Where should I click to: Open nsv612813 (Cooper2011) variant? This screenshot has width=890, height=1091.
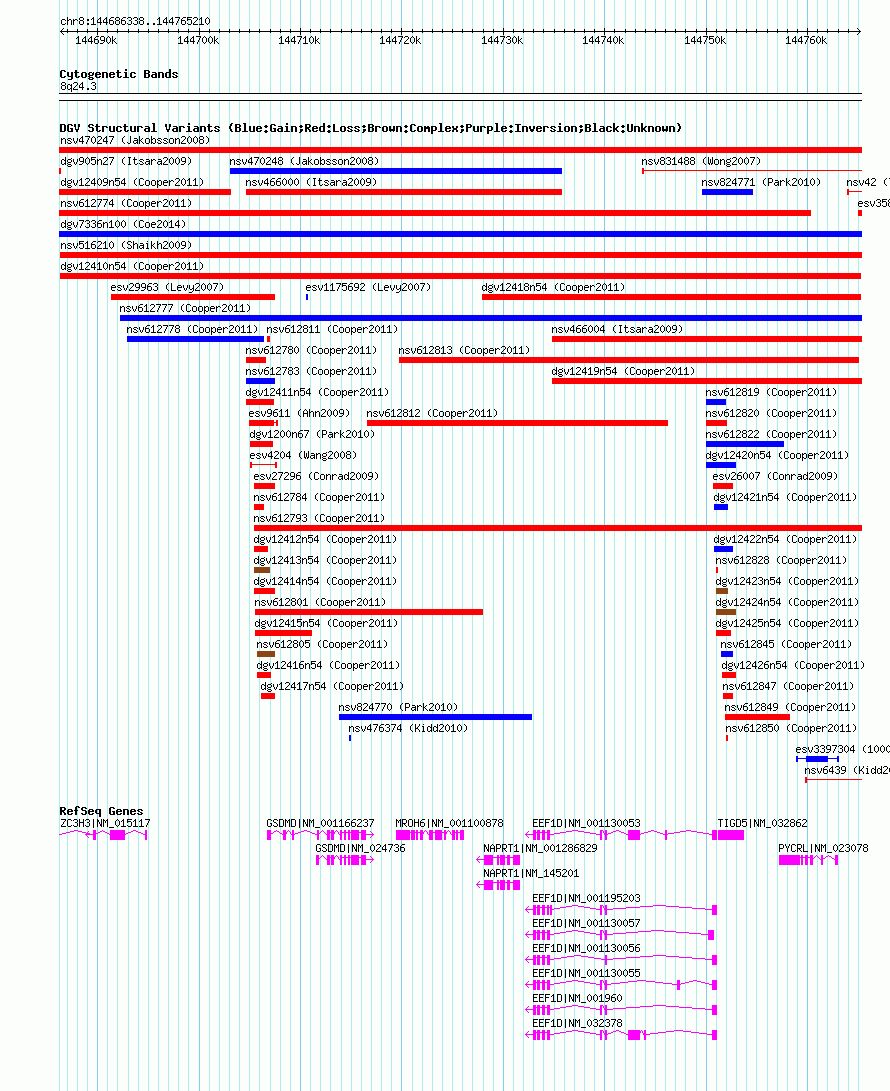click(464, 349)
